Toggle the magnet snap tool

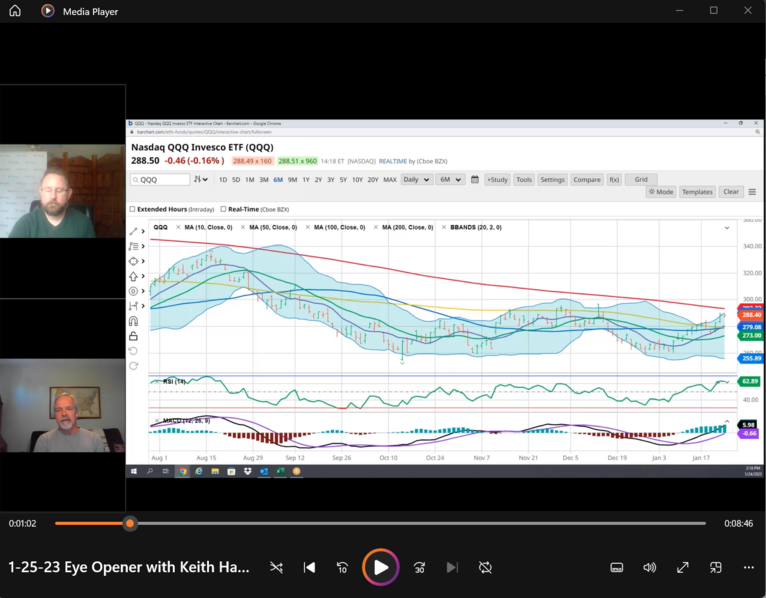[x=133, y=321]
